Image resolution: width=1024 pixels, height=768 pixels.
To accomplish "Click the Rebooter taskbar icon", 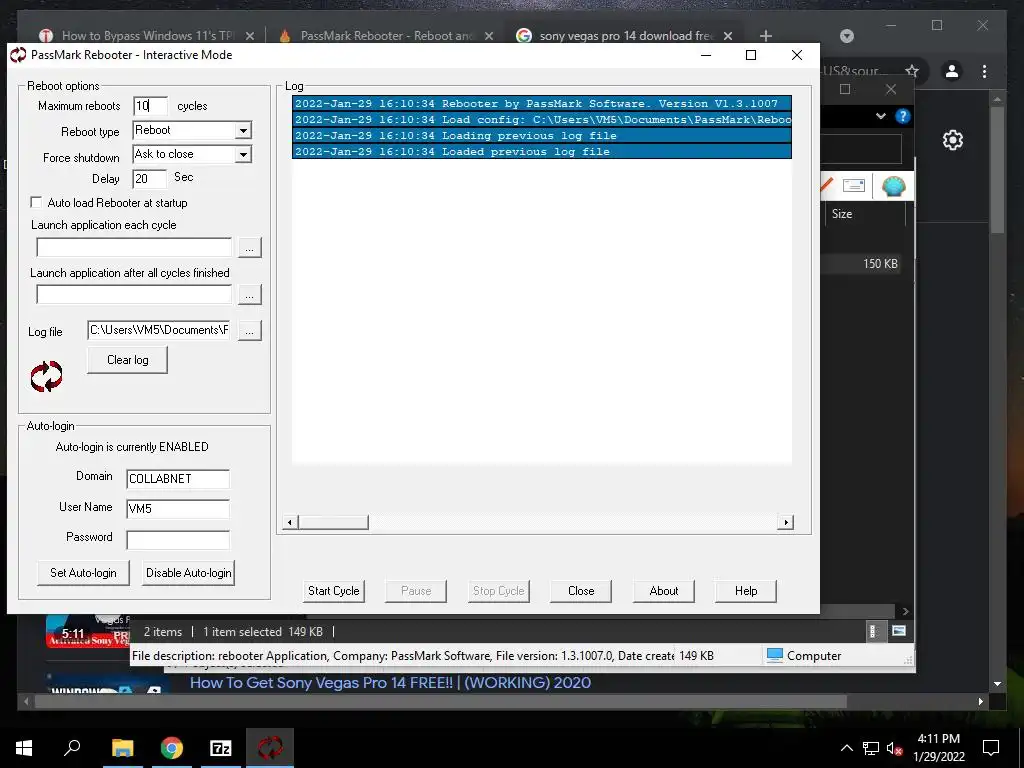I will pyautogui.click(x=270, y=748).
